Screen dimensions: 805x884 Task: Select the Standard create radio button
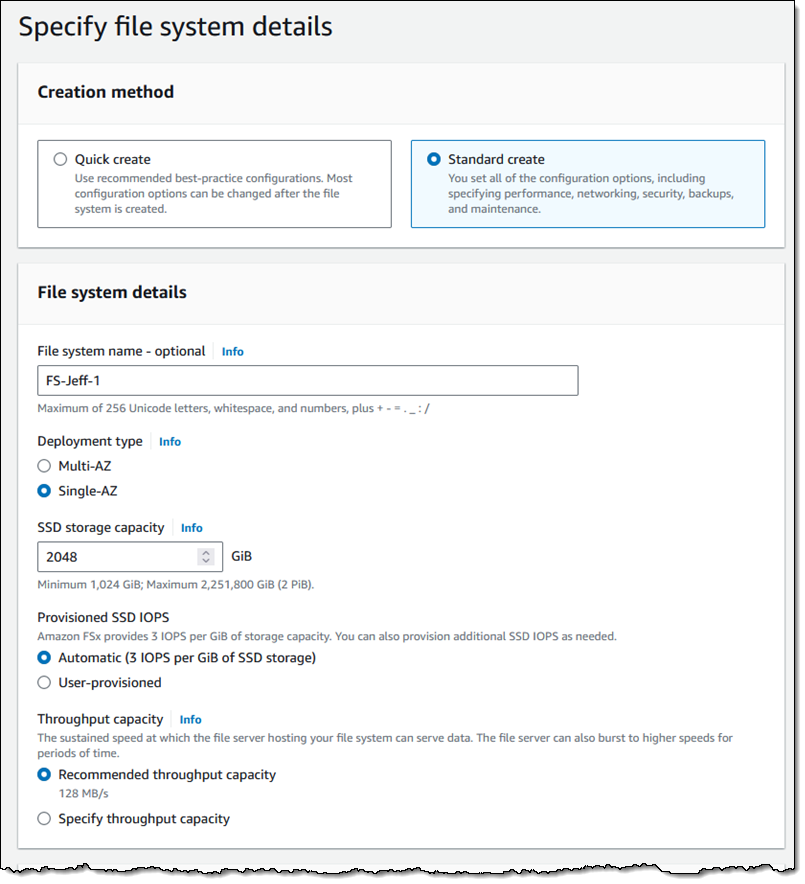[434, 160]
